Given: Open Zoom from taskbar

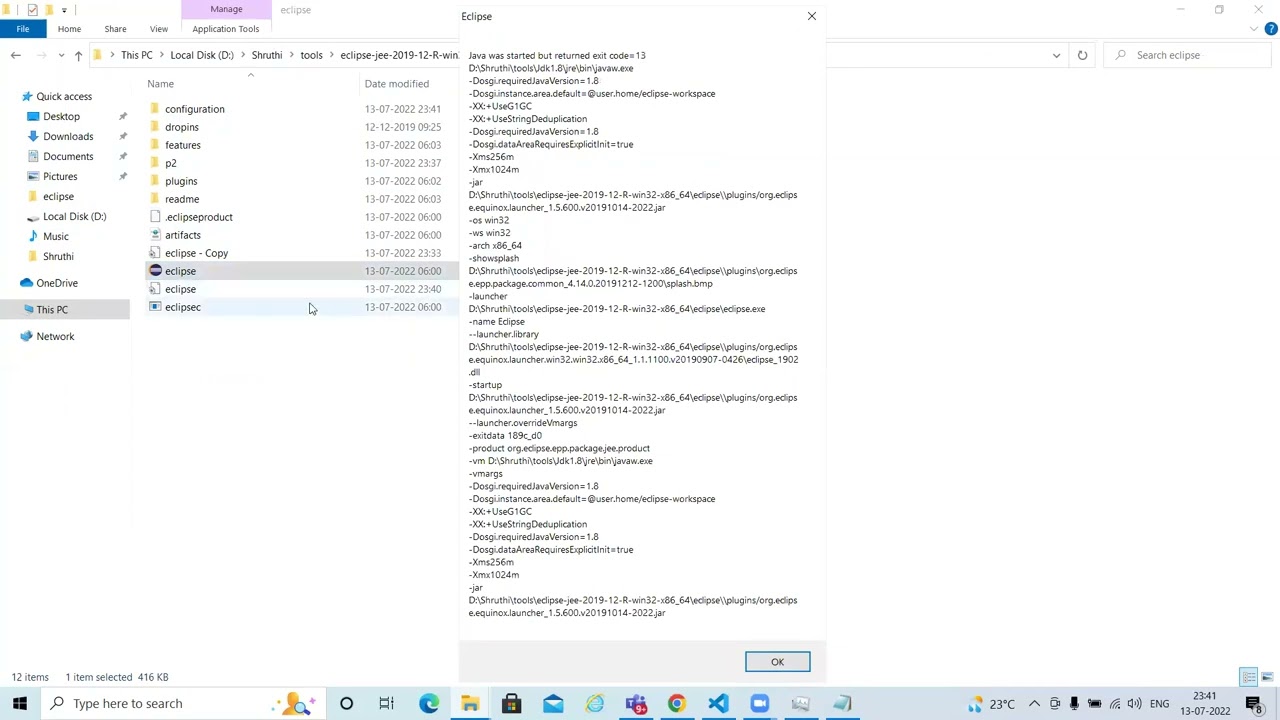Looking at the screenshot, I should (x=760, y=703).
